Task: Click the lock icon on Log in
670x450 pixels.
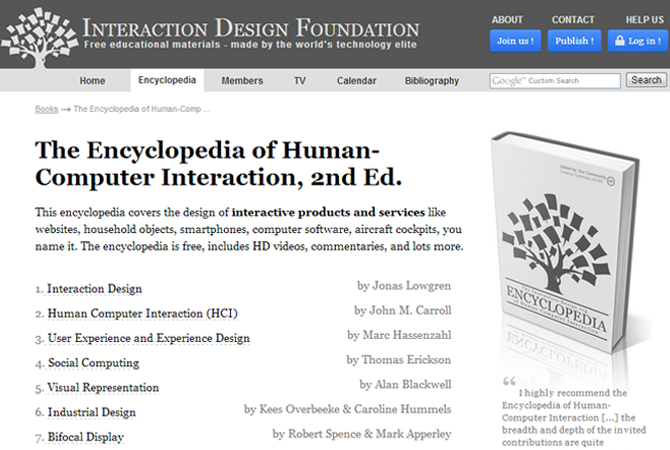Action: [x=620, y=41]
